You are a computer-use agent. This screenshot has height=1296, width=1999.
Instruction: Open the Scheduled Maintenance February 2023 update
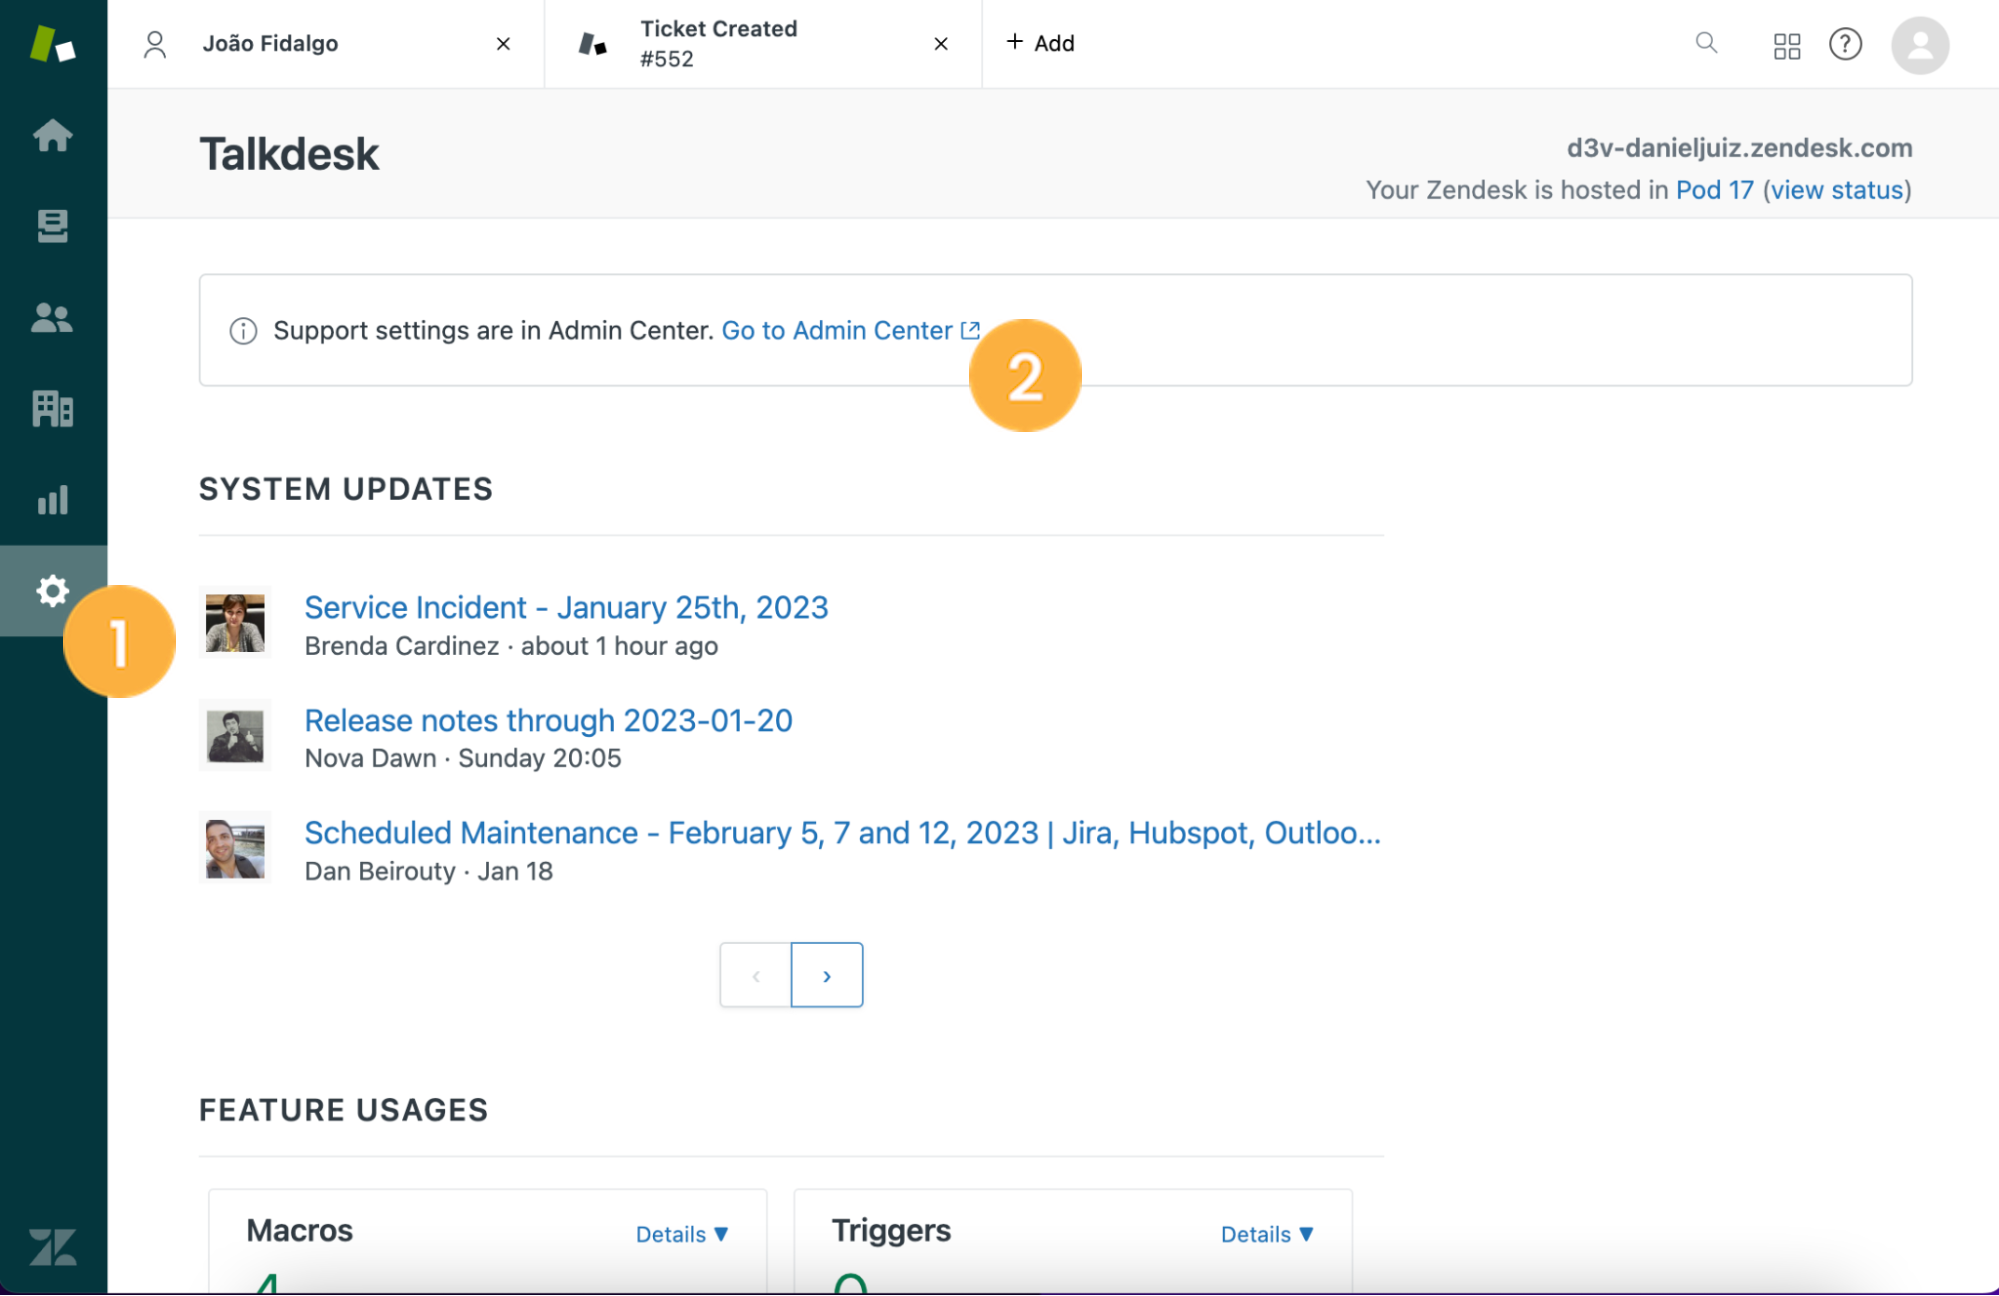(x=842, y=833)
